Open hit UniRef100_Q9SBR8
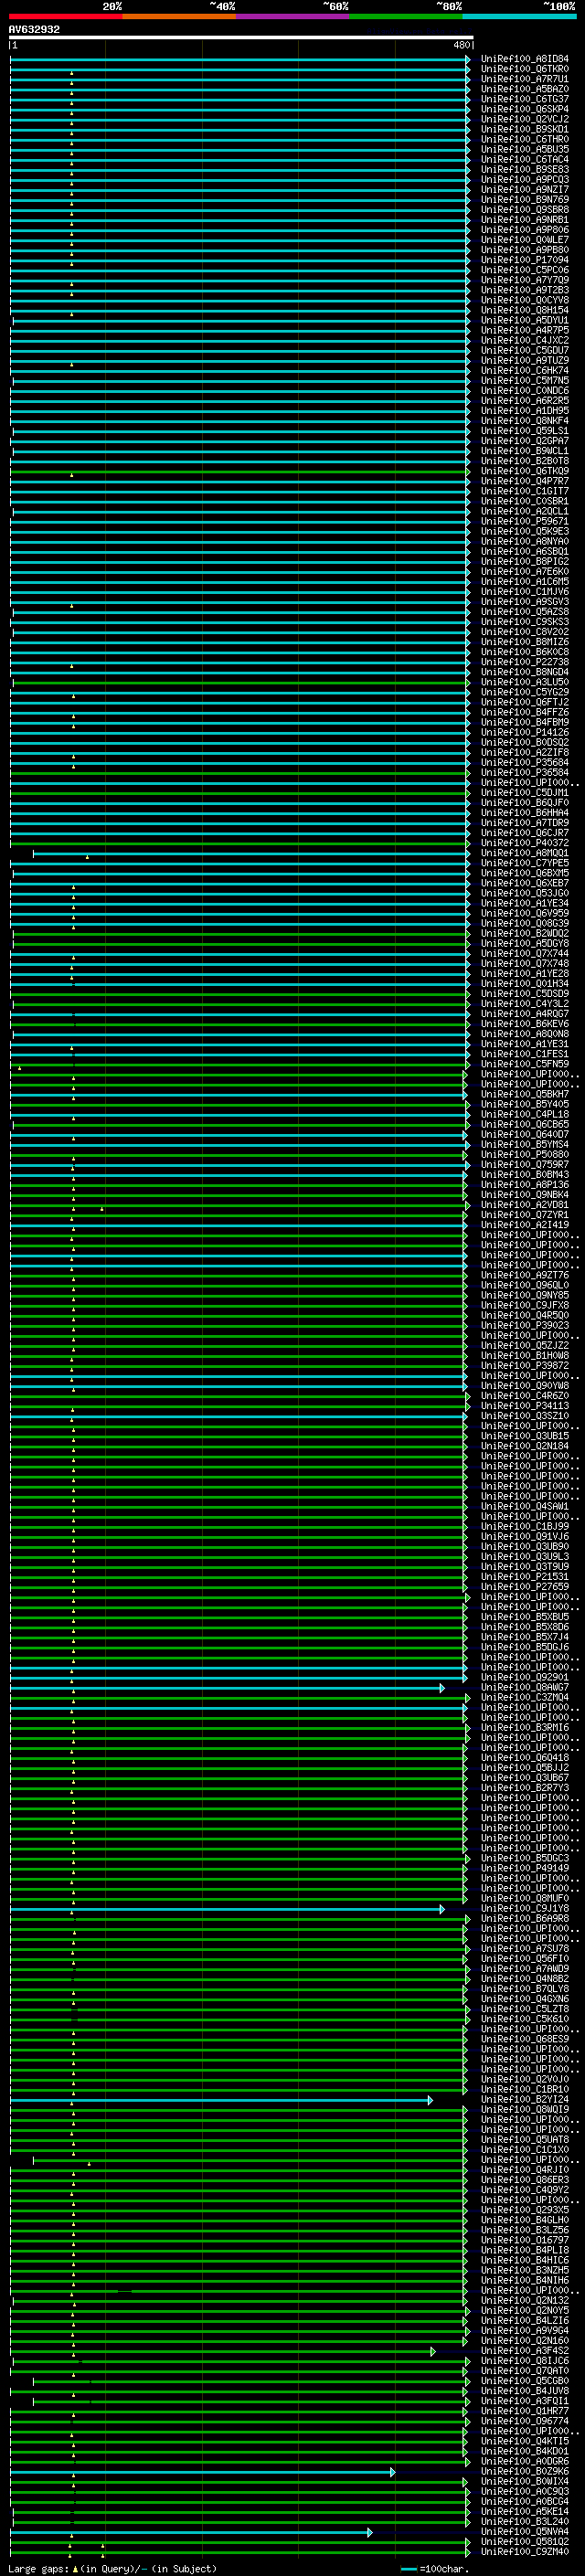This screenshot has height=2576, width=585. [525, 210]
